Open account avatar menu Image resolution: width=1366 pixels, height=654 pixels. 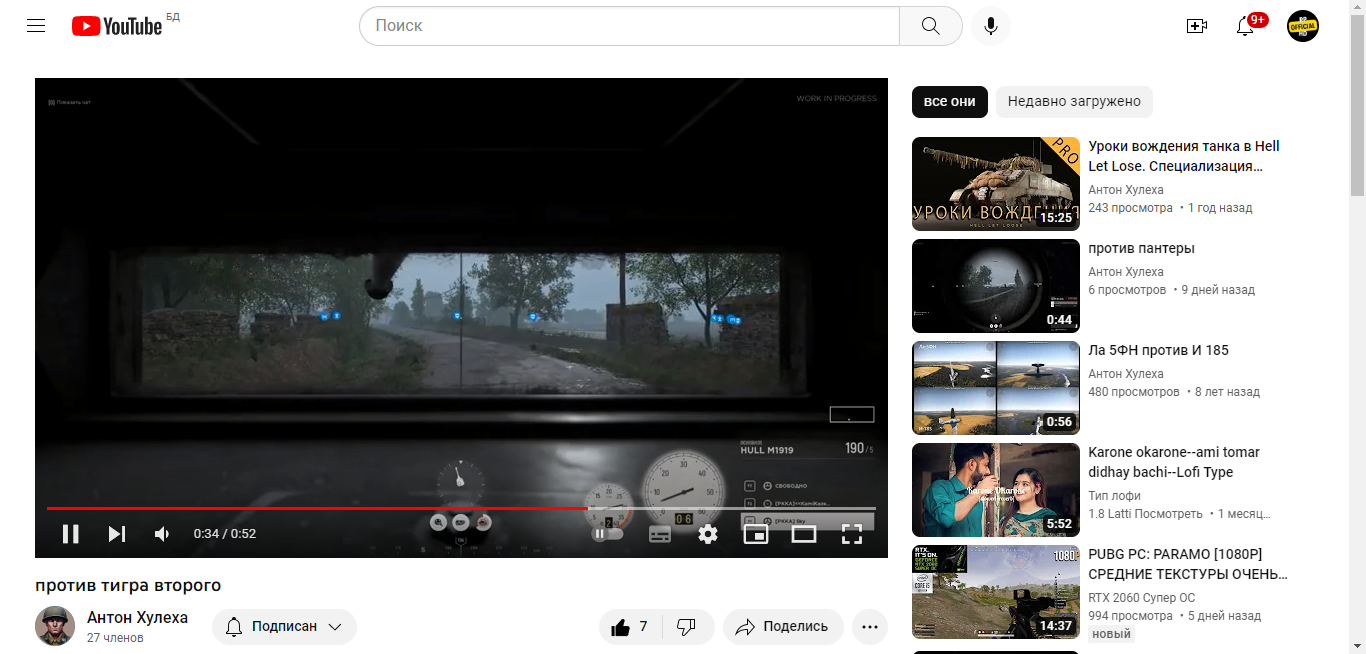point(1303,26)
